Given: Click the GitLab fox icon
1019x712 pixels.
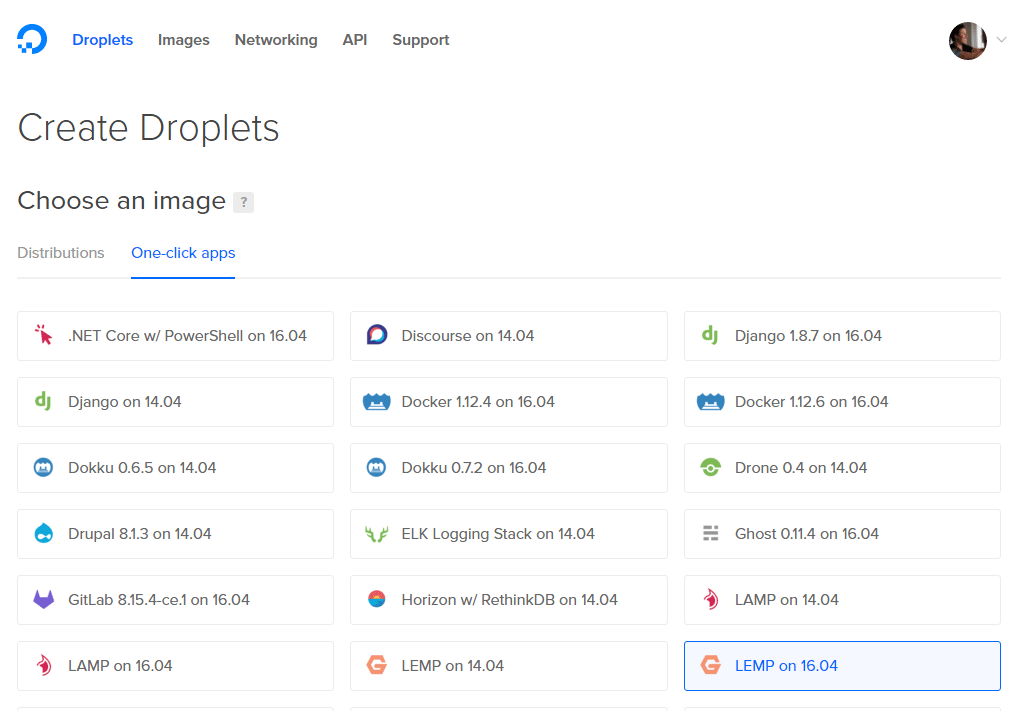Looking at the screenshot, I should pos(44,599).
